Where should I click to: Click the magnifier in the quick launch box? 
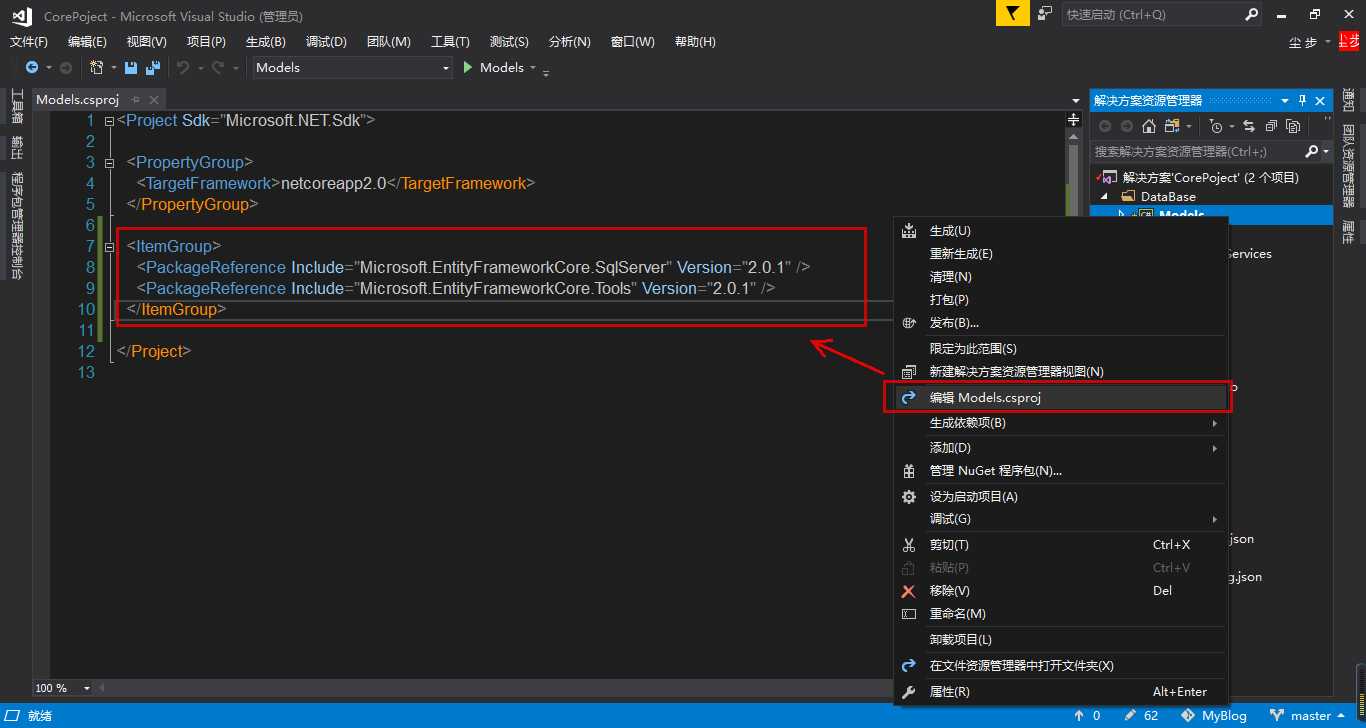(1252, 14)
